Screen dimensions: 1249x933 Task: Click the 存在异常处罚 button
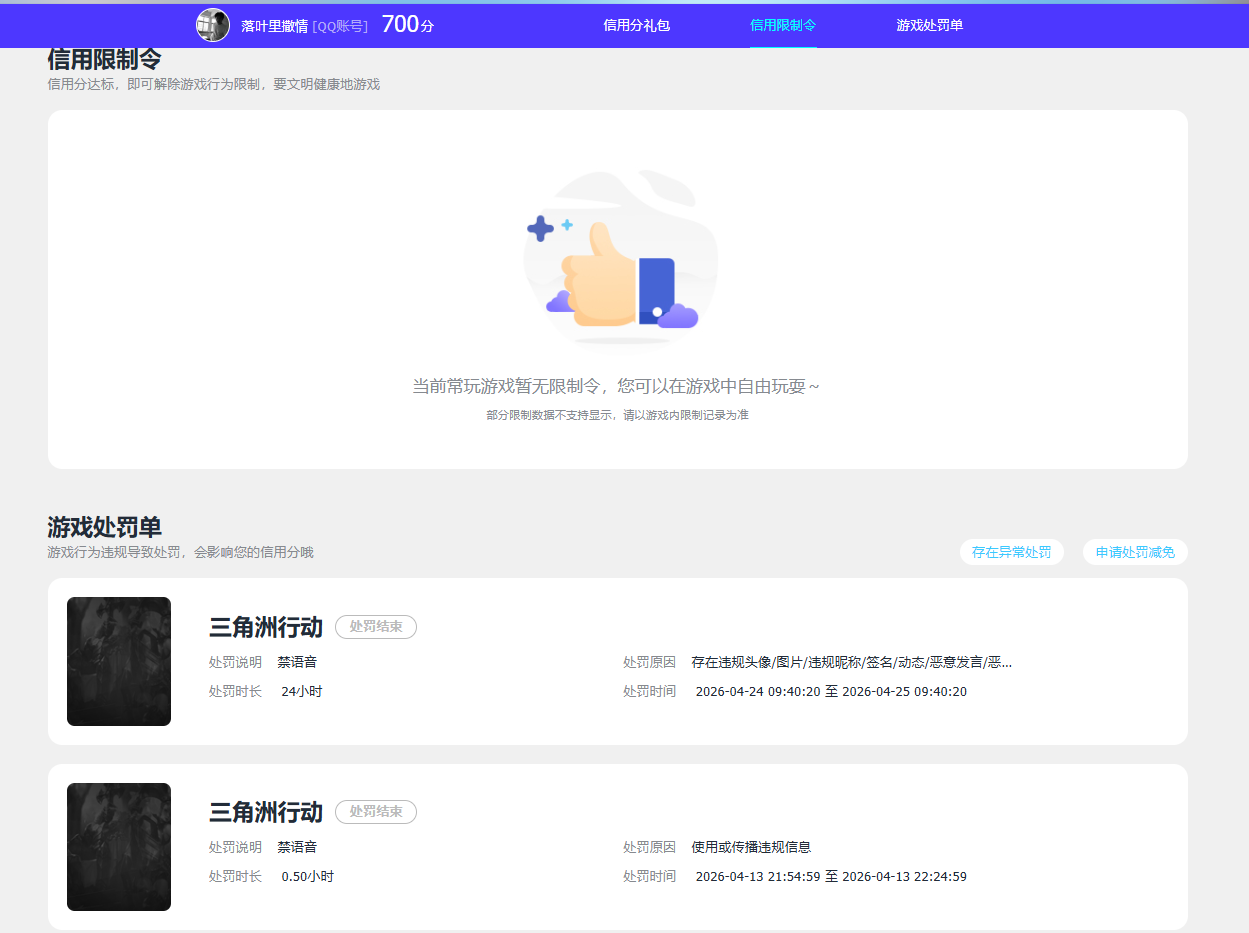click(1012, 552)
